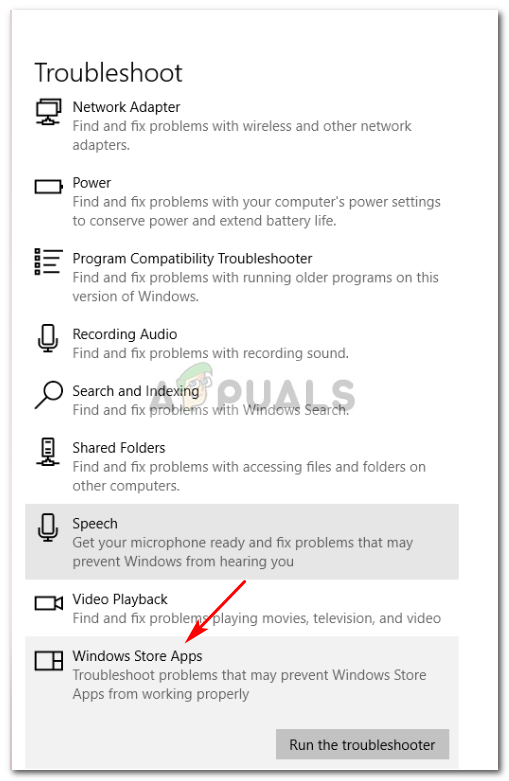The height and width of the screenshot is (781, 509).
Task: Expand the Network Adapter troubleshooter entry
Action: pos(242,126)
